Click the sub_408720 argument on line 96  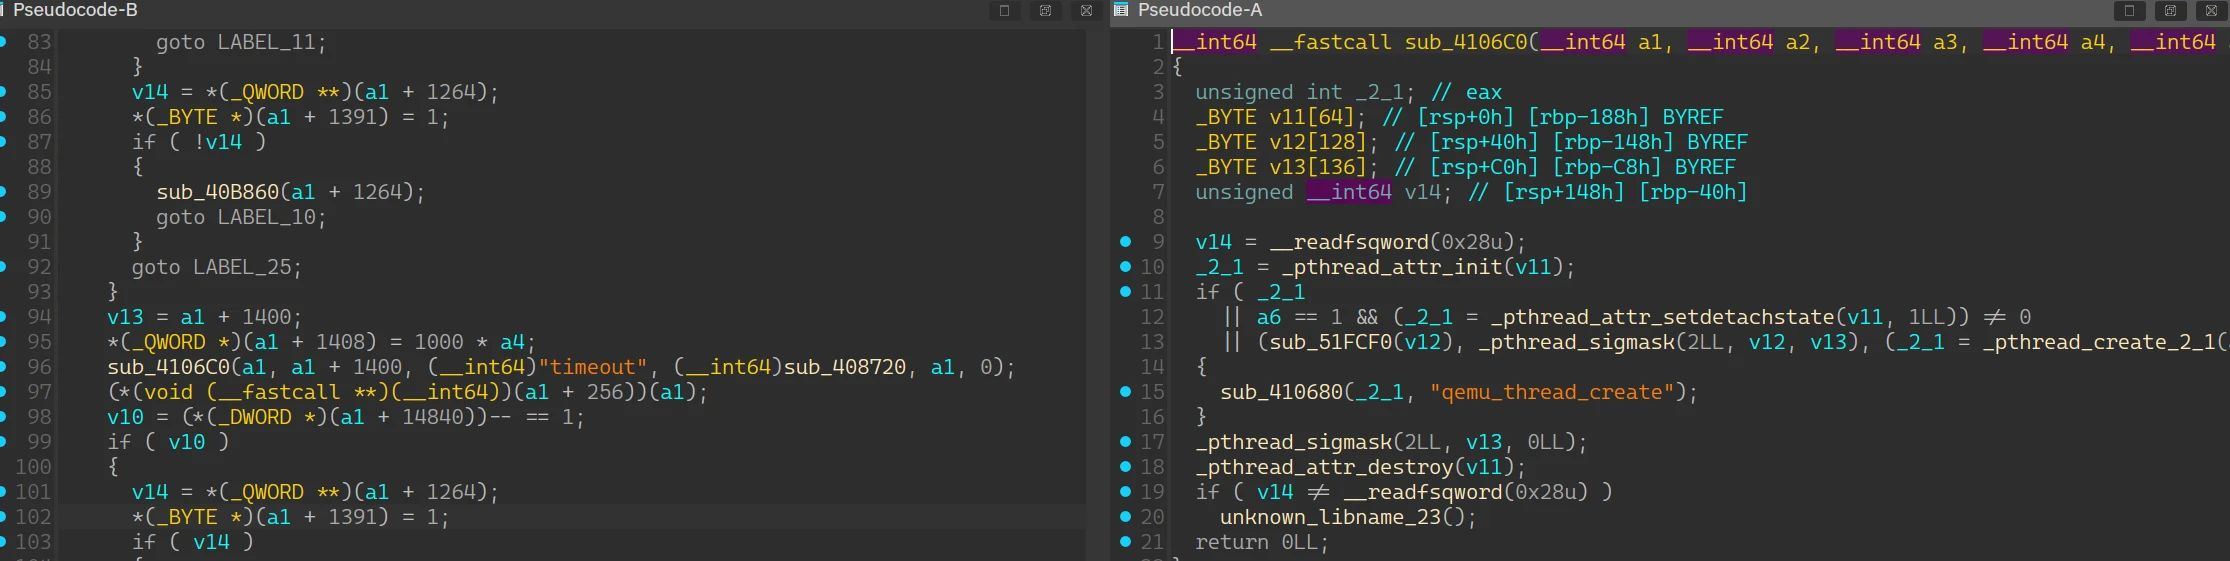coord(844,367)
